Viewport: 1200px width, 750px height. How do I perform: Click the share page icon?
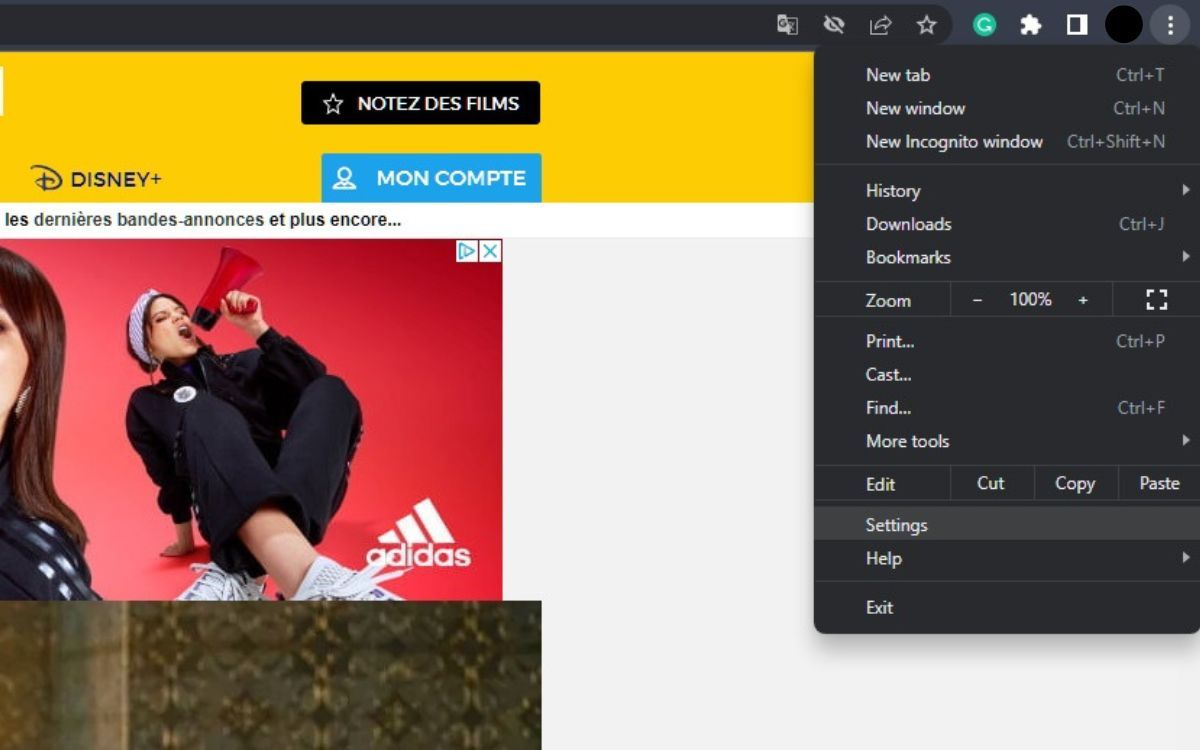(880, 25)
